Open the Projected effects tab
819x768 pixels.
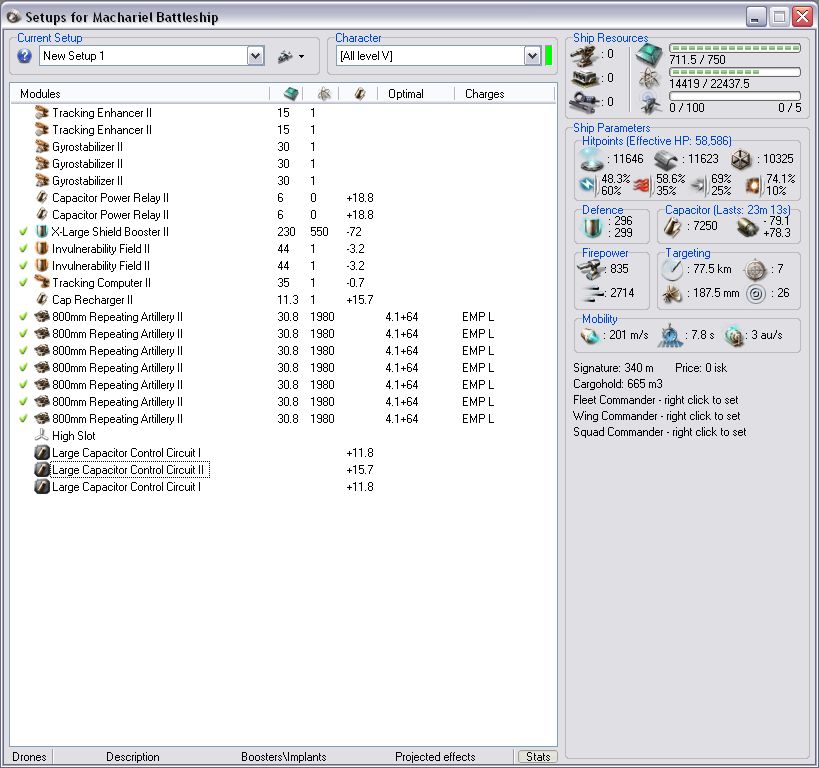click(435, 757)
